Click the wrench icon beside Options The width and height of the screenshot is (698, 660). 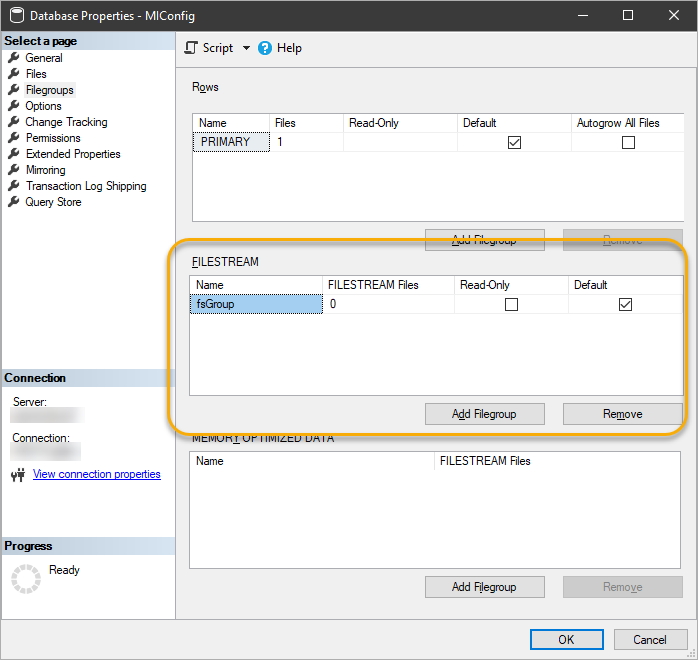coord(14,106)
